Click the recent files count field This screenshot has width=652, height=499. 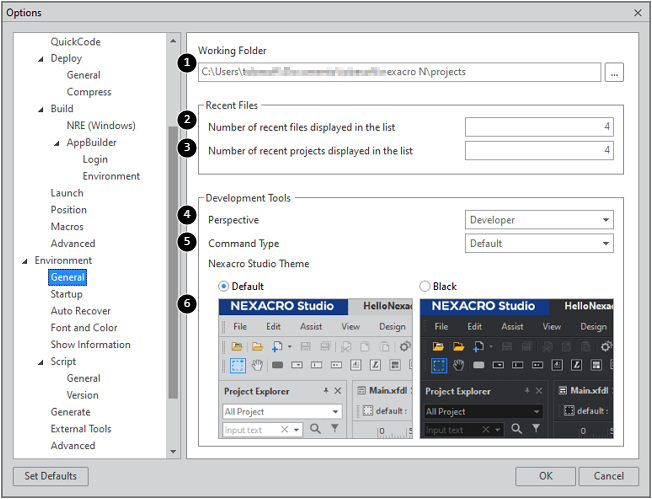[538, 127]
